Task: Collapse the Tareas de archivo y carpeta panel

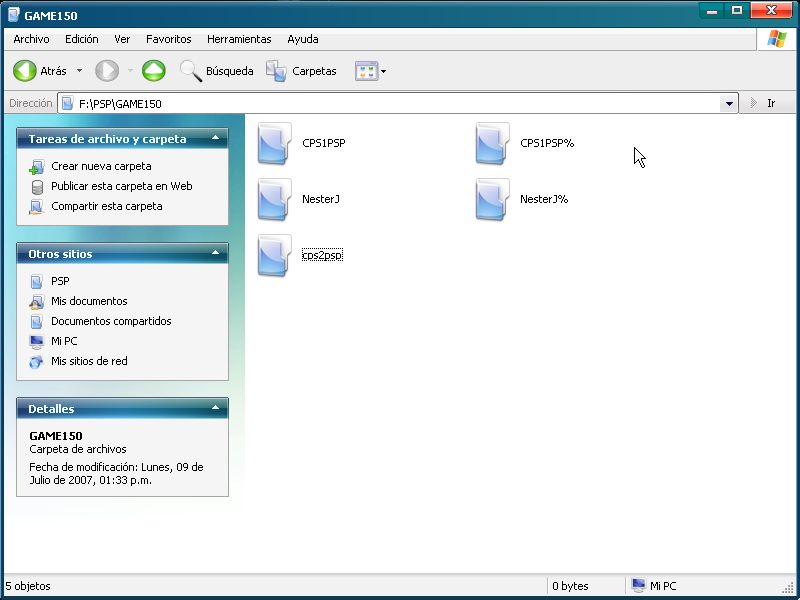Action: click(215, 138)
